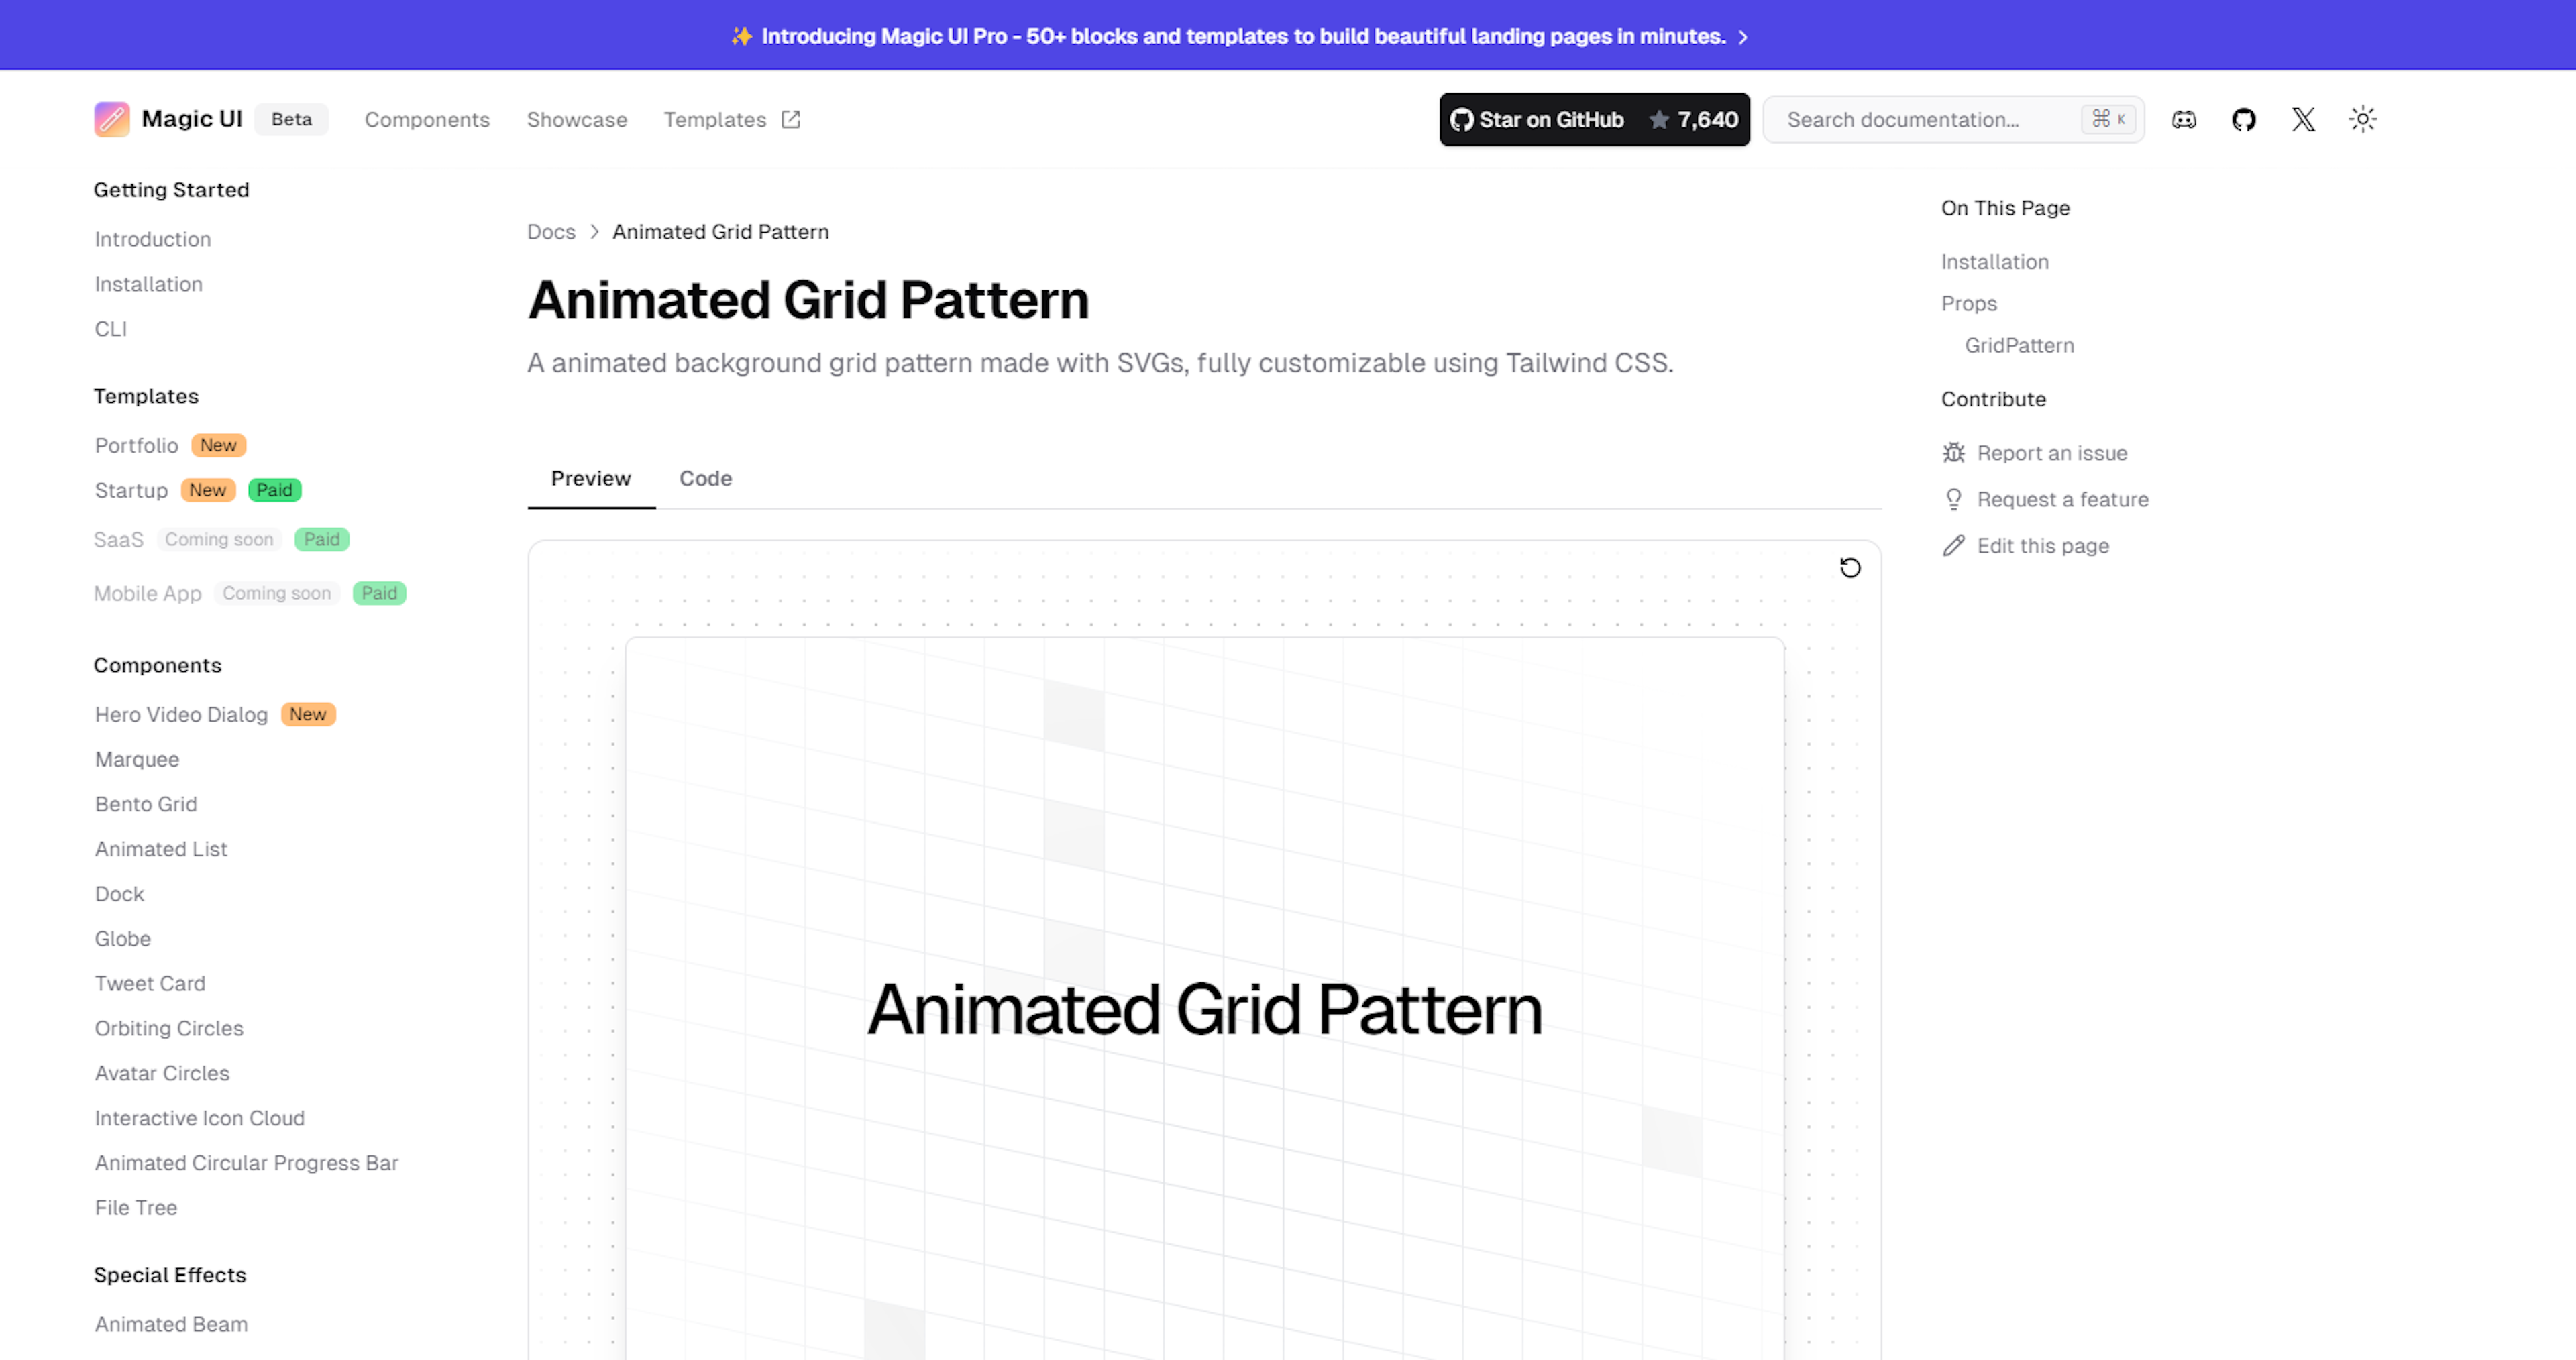This screenshot has height=1360, width=2576.
Task: Switch to the Code tab
Action: click(x=704, y=477)
